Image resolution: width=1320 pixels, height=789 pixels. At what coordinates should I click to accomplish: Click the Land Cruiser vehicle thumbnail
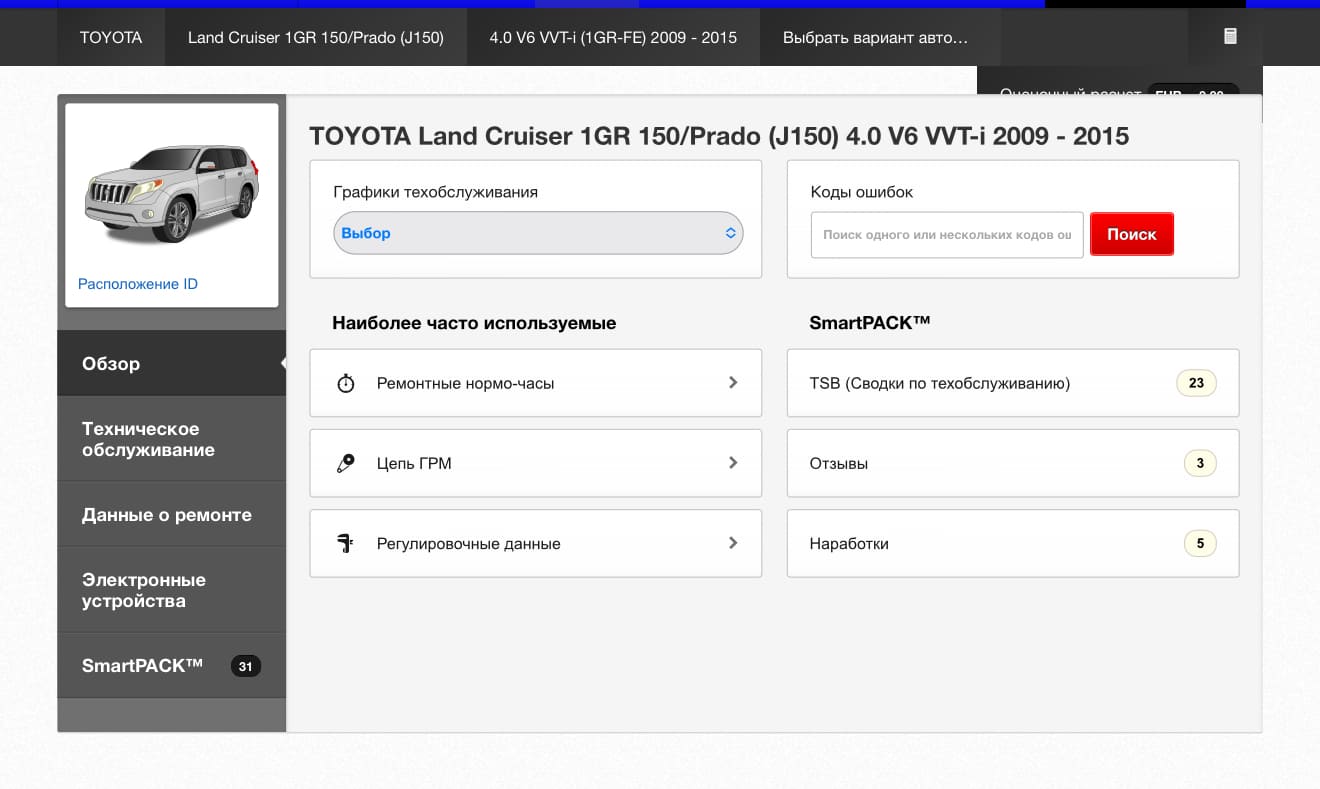[x=172, y=192]
